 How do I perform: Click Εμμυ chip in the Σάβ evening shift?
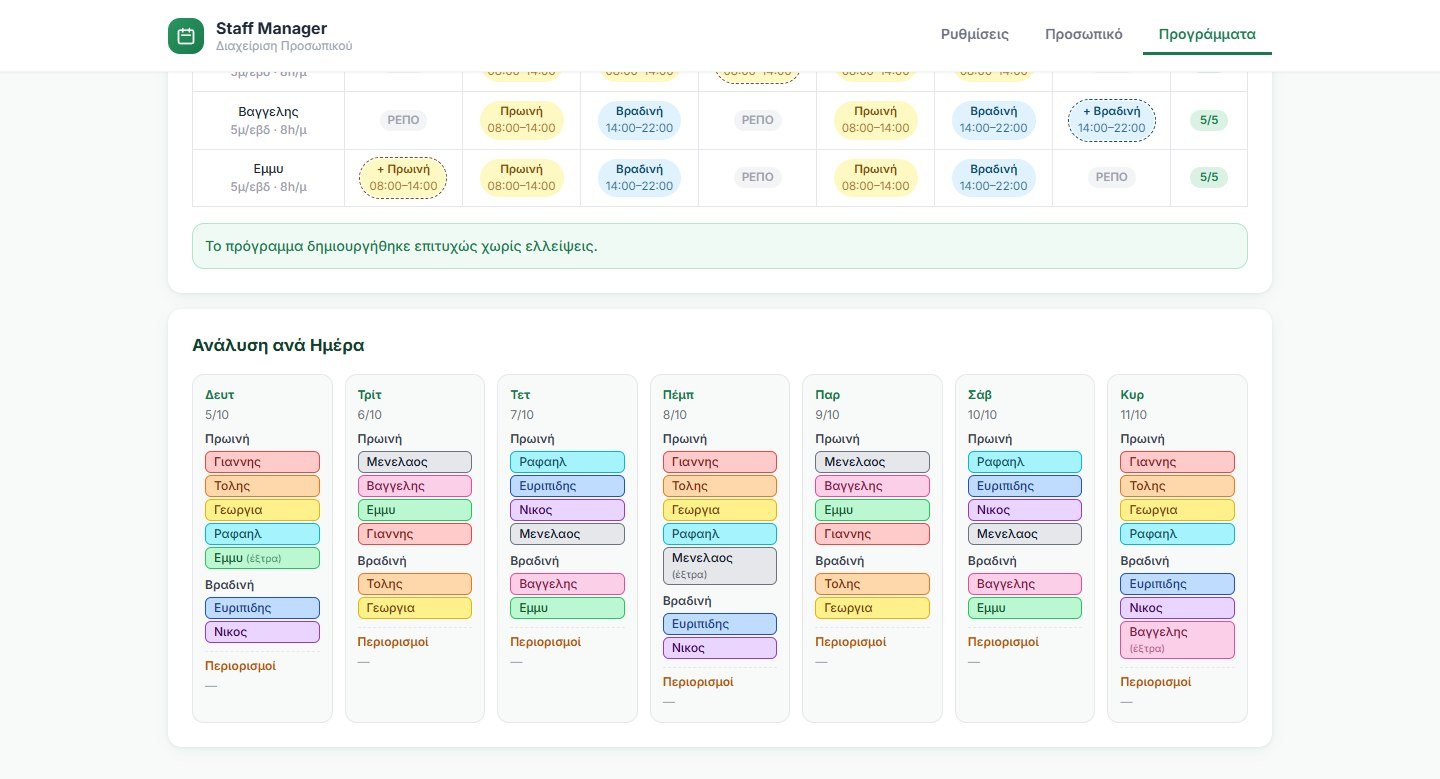coord(1025,608)
